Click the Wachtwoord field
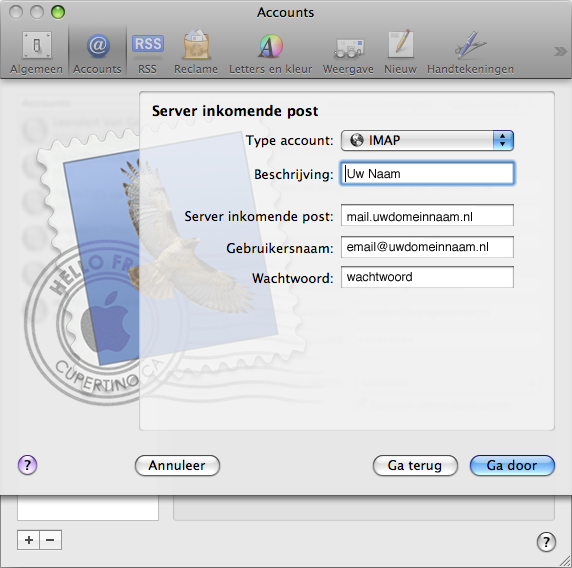This screenshot has width=572, height=568. click(x=427, y=277)
